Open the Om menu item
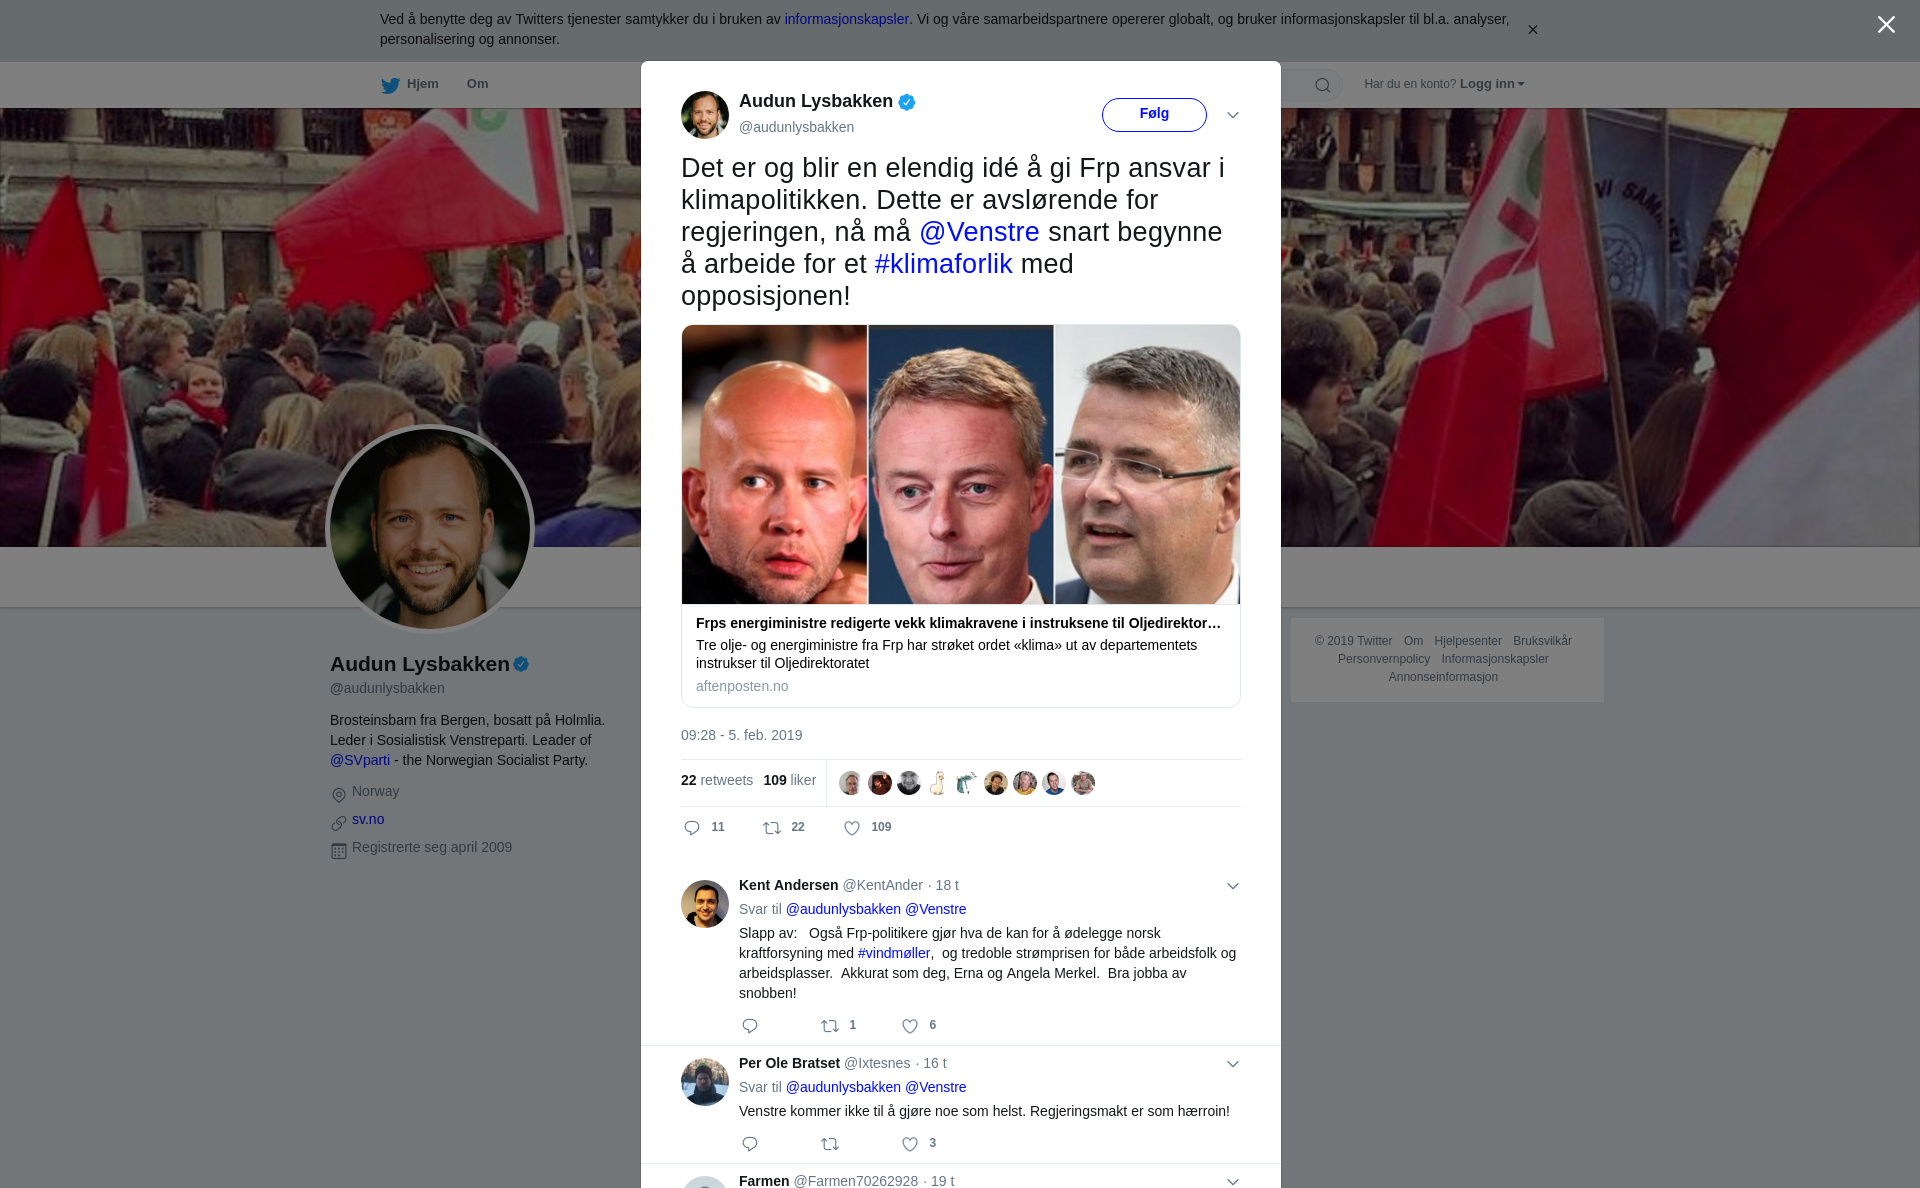This screenshot has width=1920, height=1188. [x=477, y=84]
